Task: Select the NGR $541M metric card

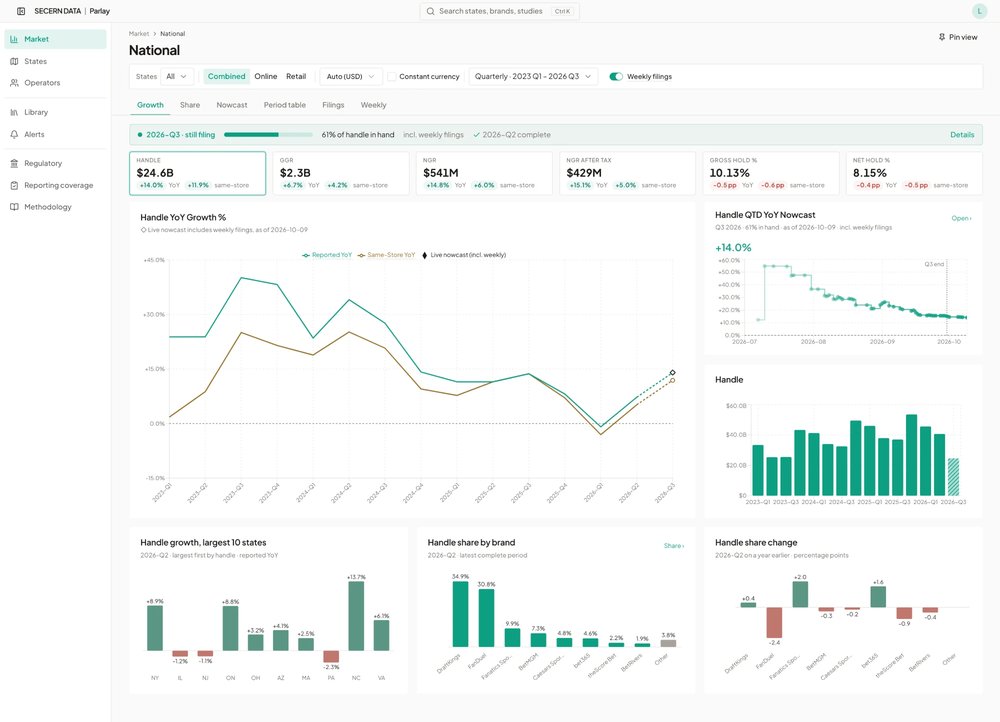Action: [x=484, y=173]
